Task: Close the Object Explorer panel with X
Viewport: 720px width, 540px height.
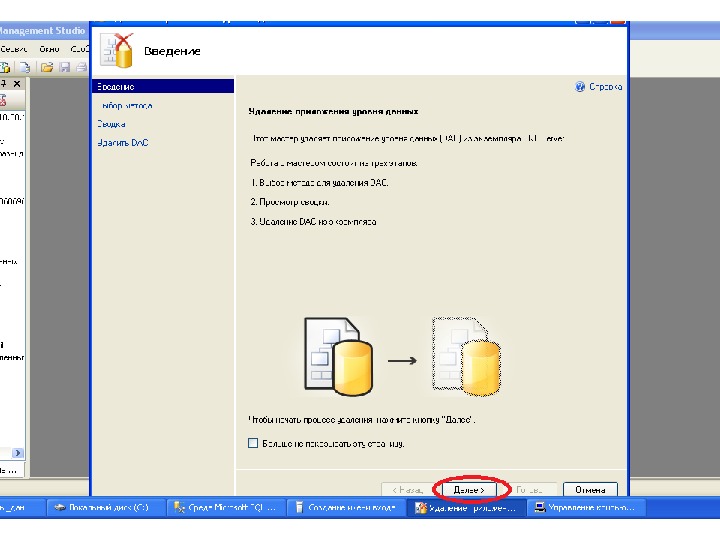Action: (x=17, y=84)
